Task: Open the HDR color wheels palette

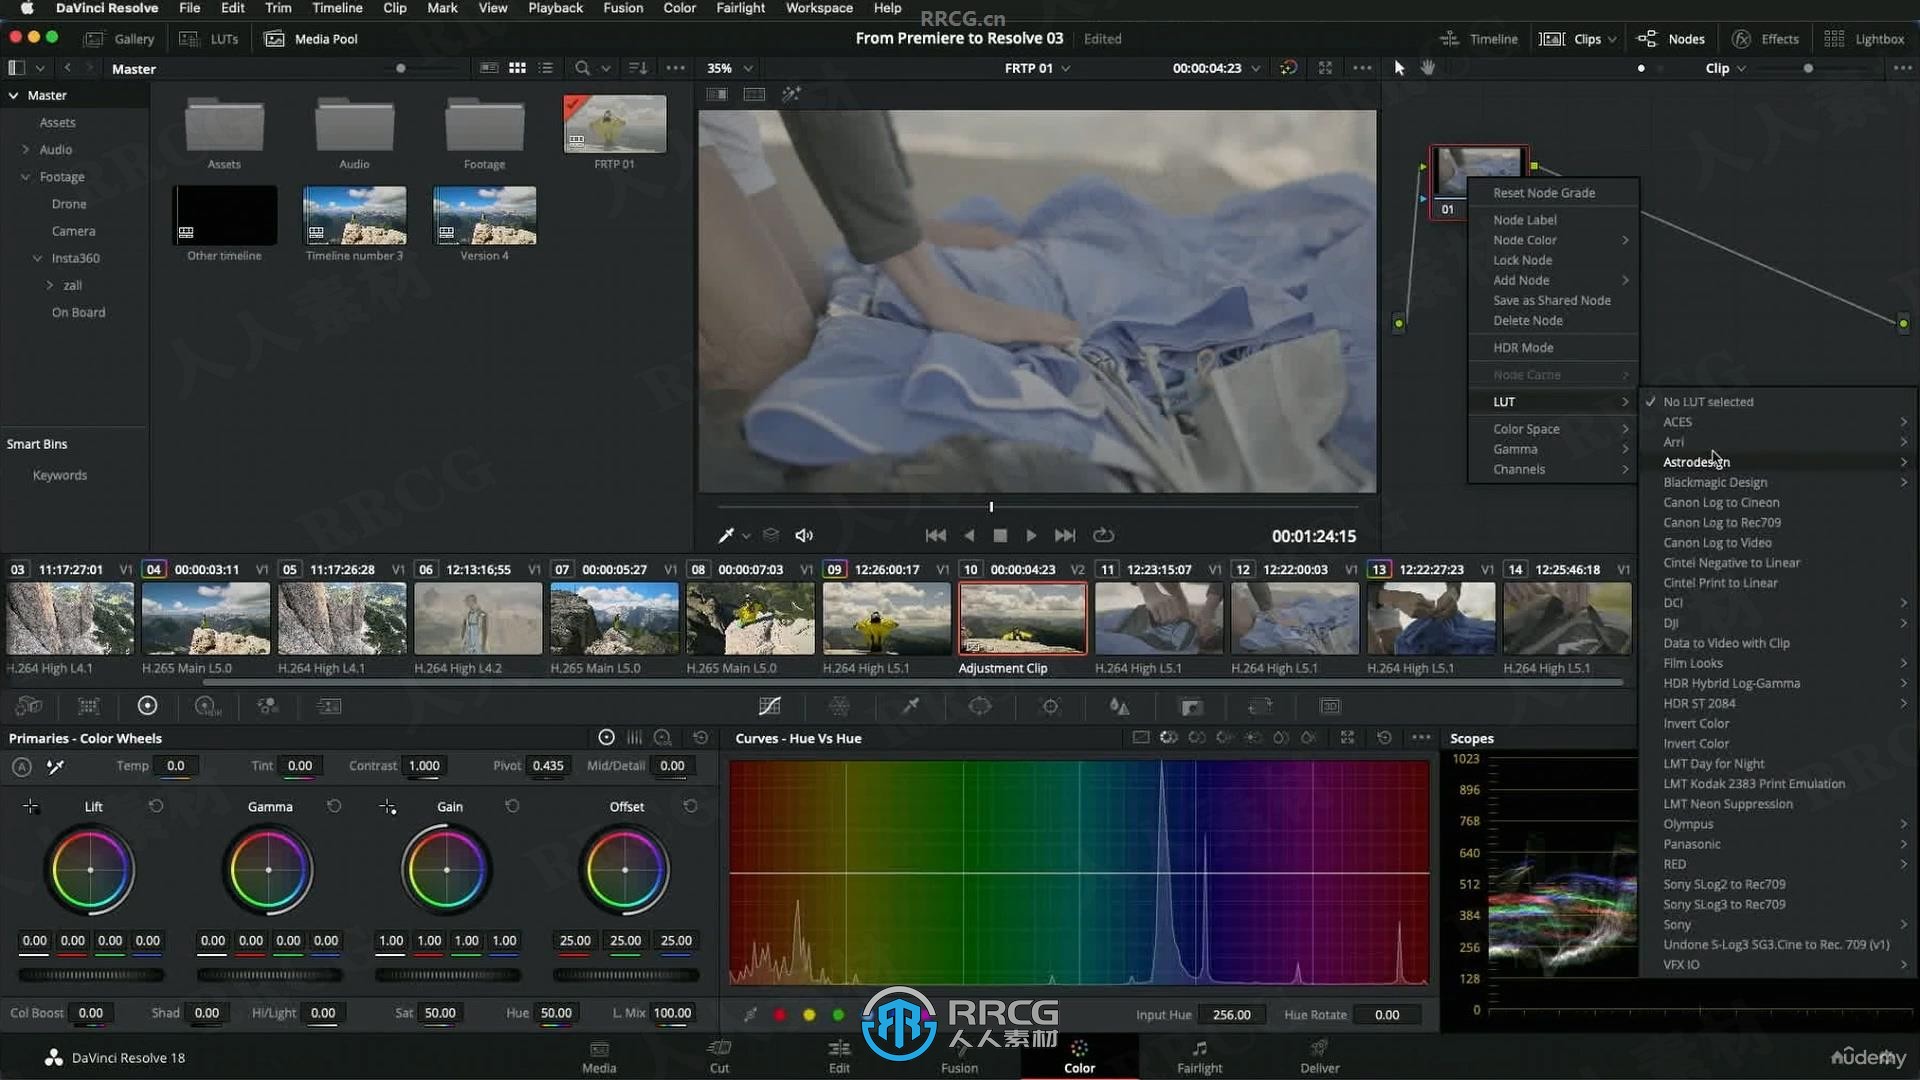Action: click(x=207, y=706)
